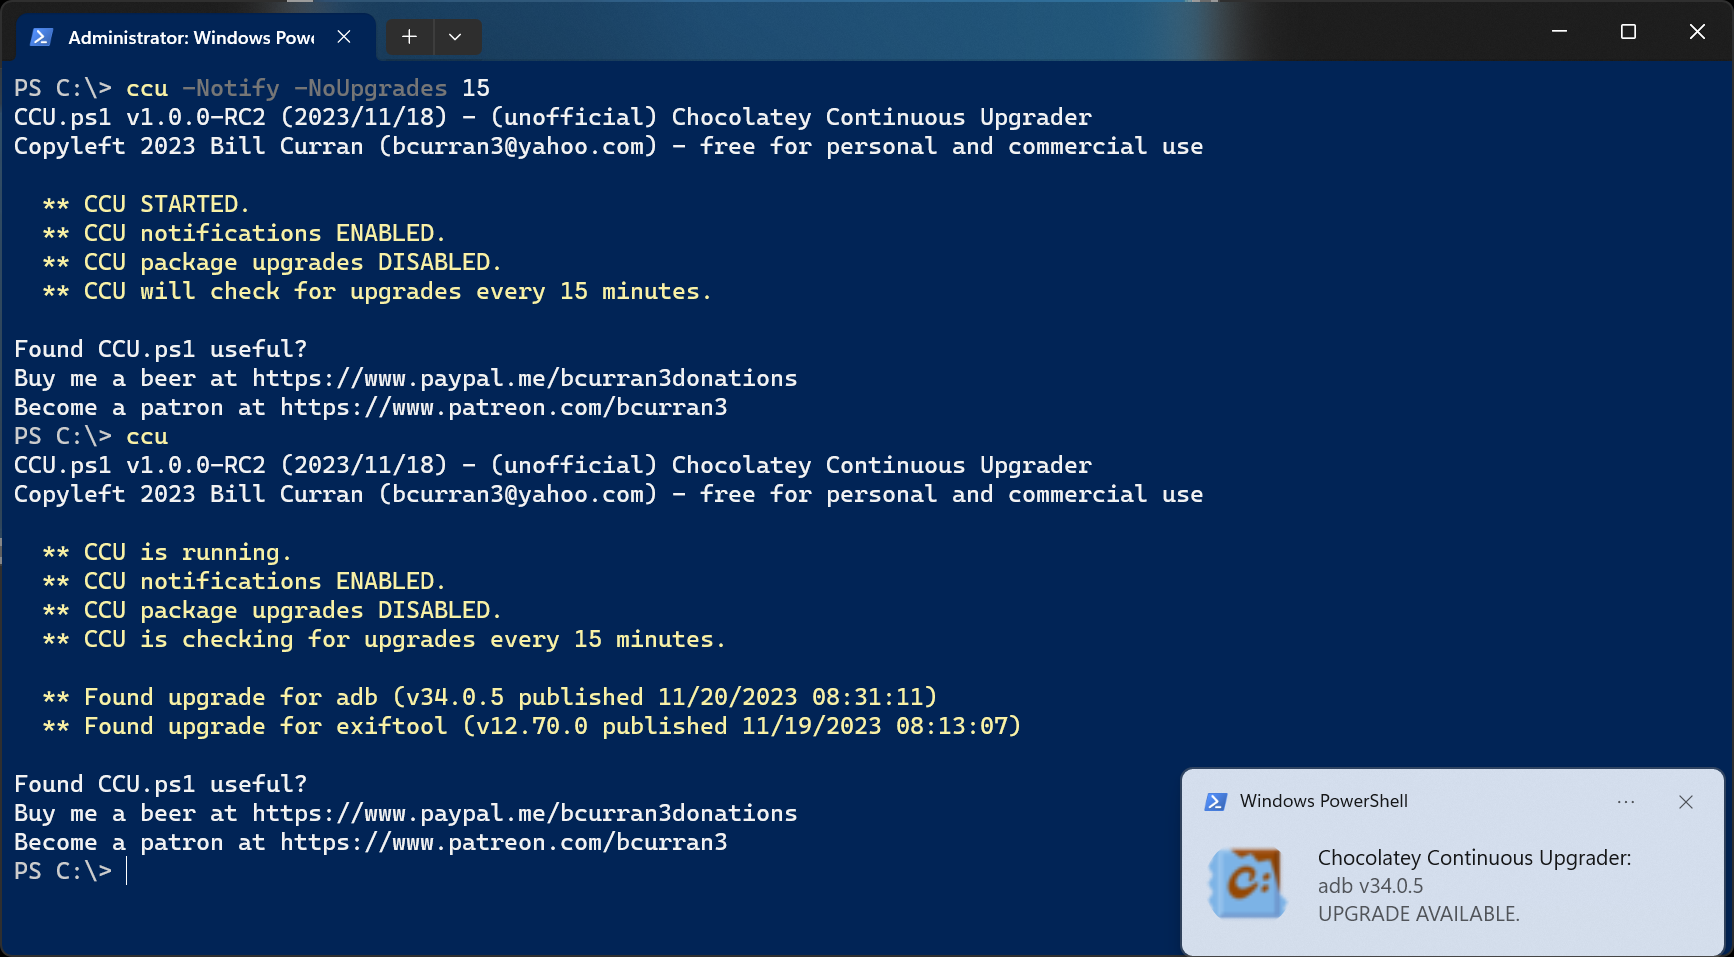Click the second standalone 'ccu' command

click(147, 436)
